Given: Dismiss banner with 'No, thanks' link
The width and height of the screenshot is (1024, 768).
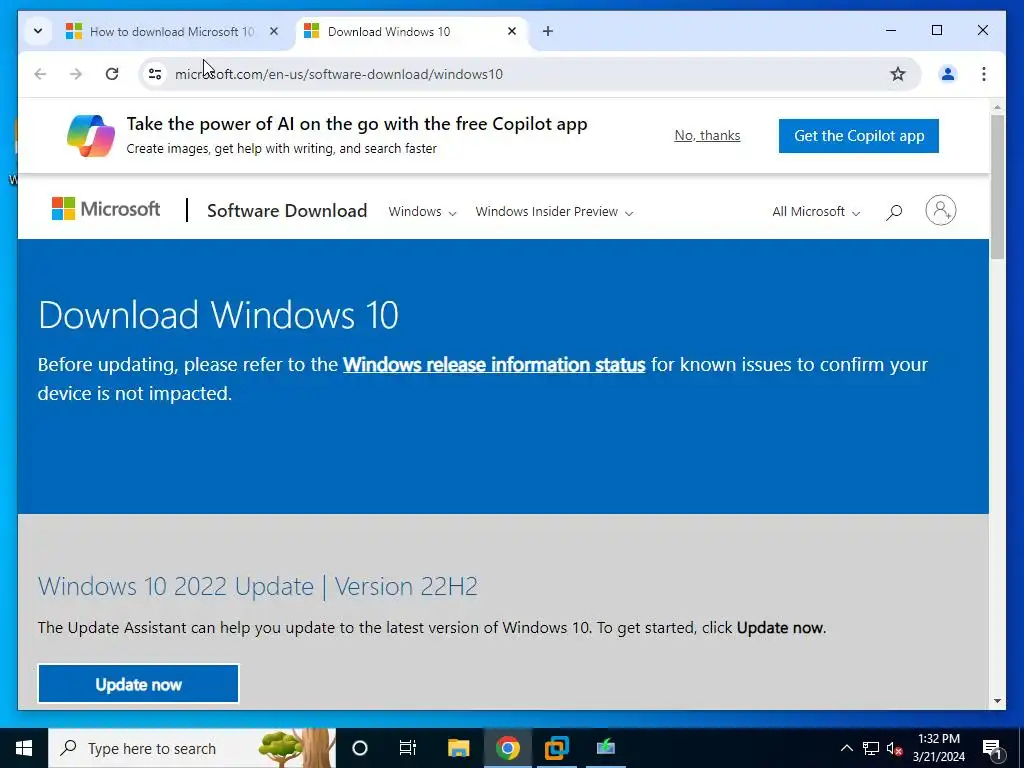Looking at the screenshot, I should (707, 135).
